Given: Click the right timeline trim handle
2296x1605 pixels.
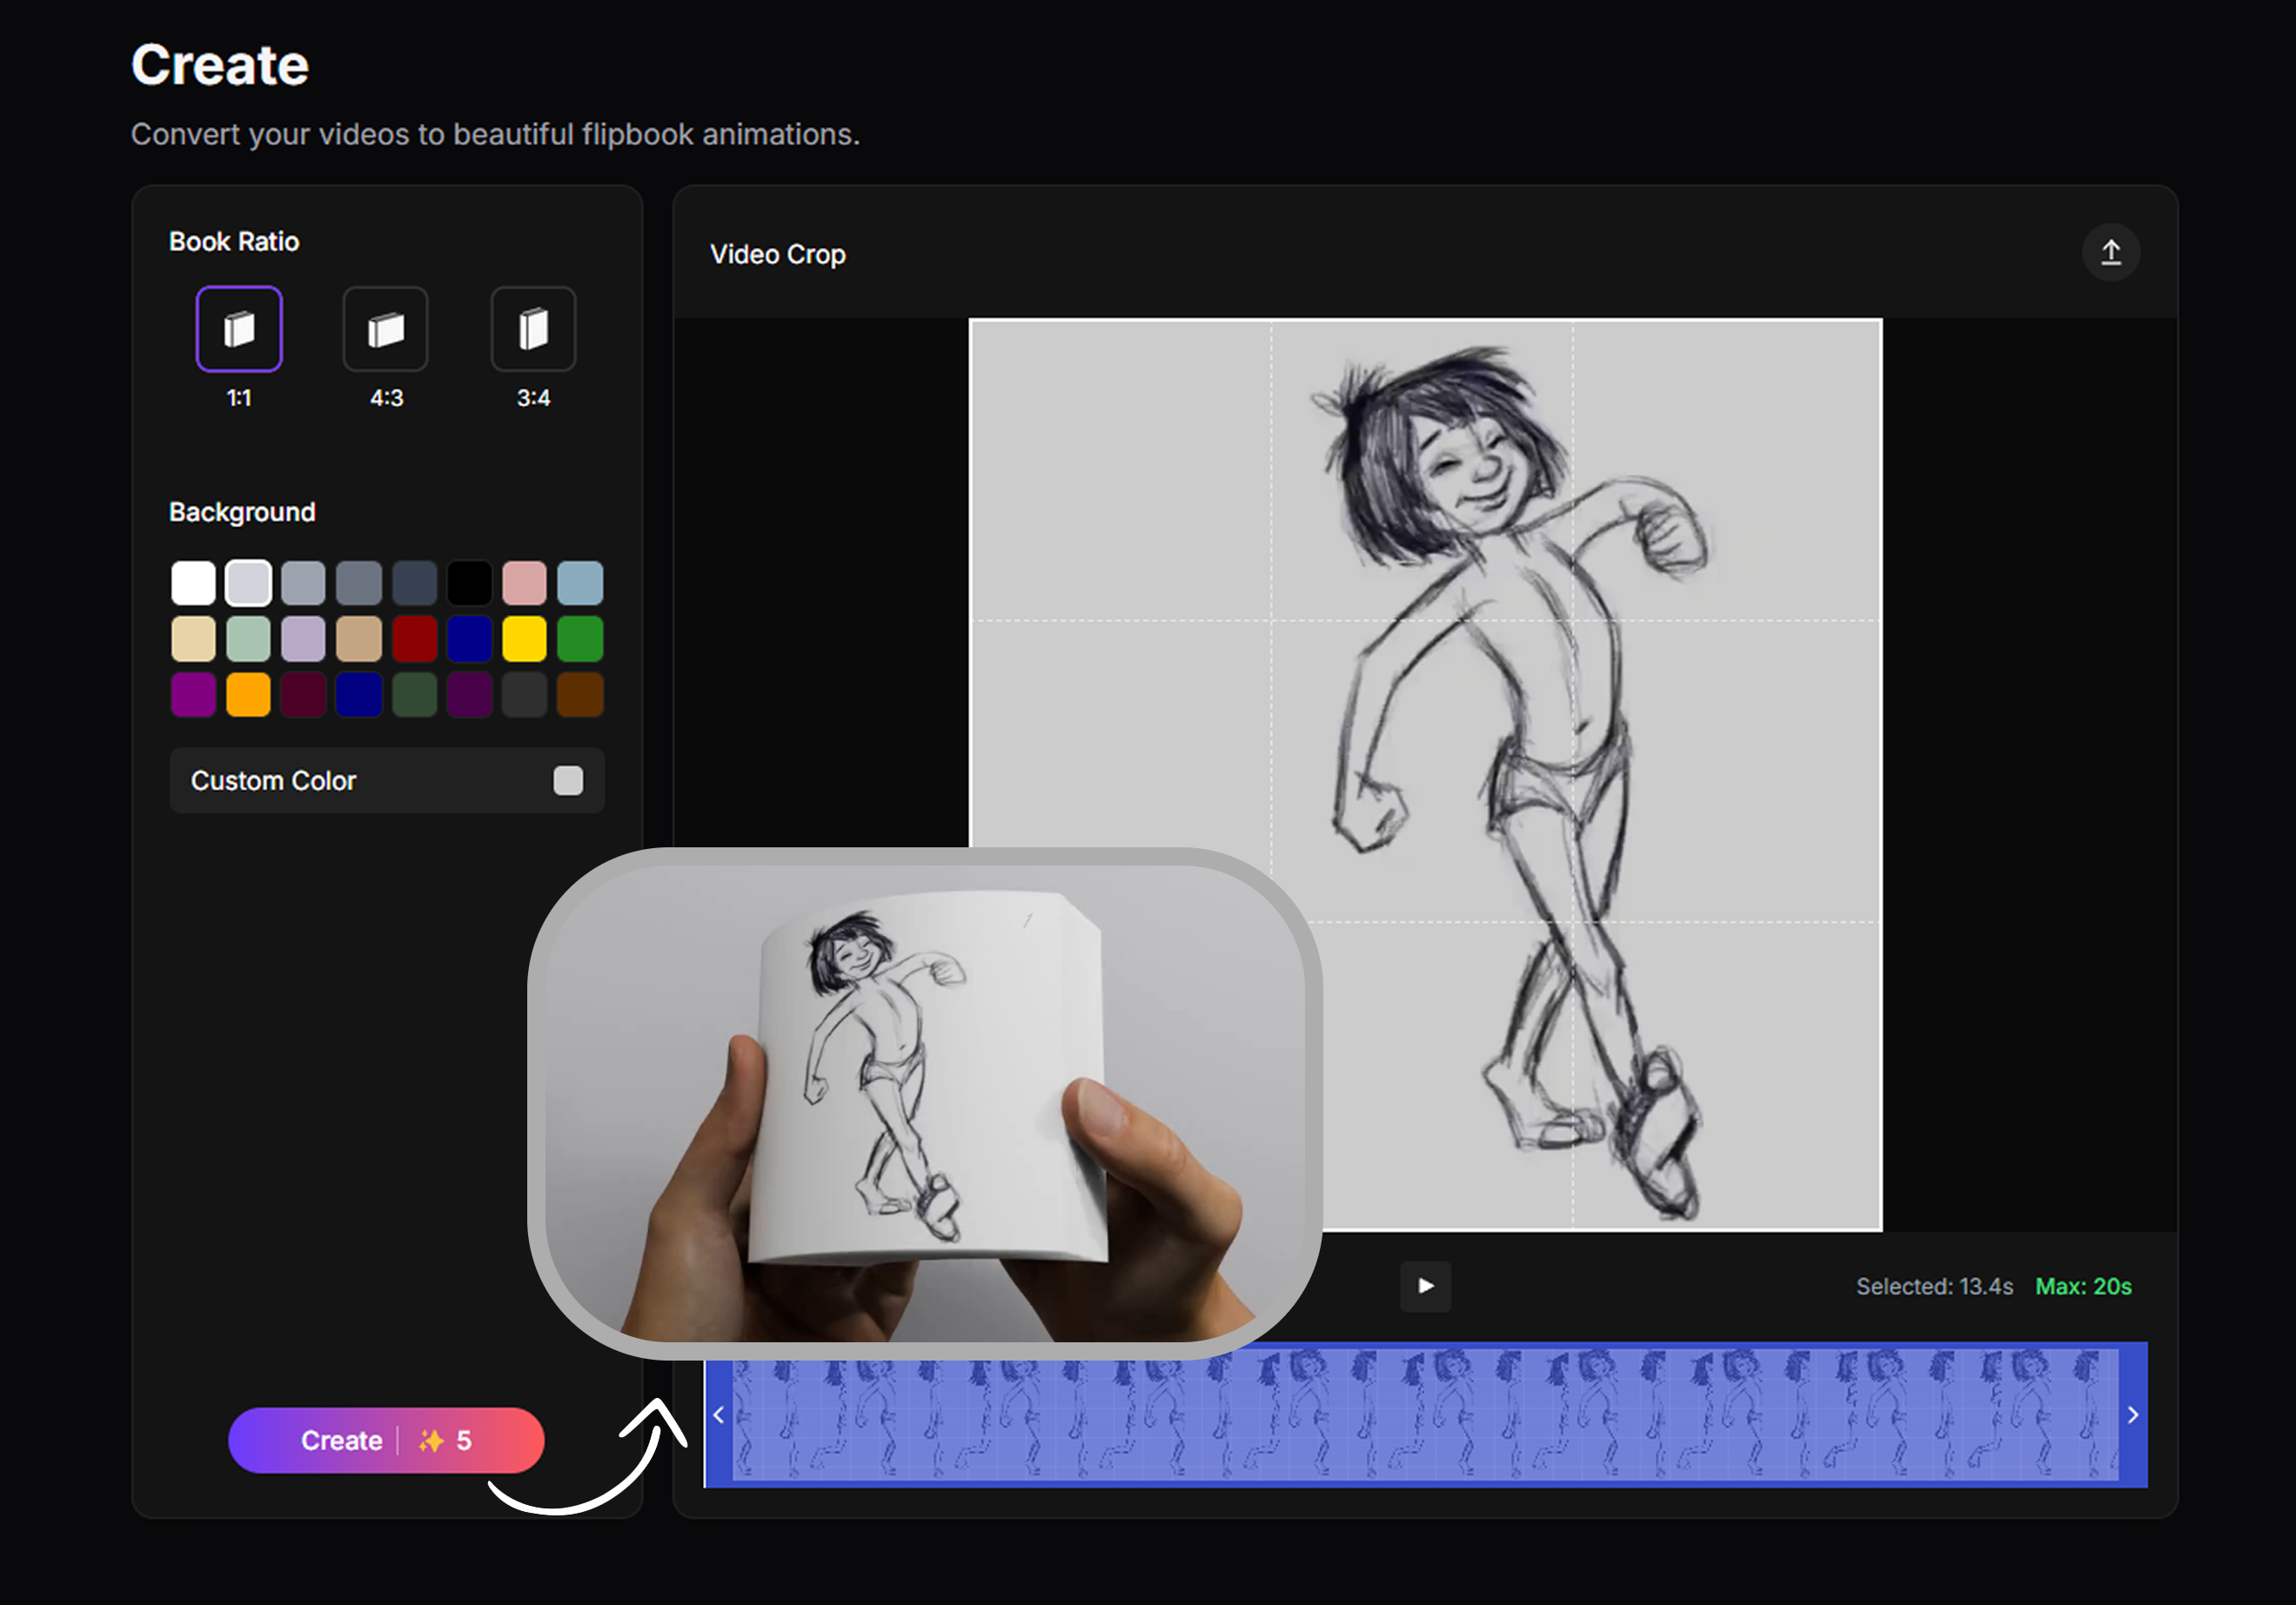Looking at the screenshot, I should 2132,1414.
